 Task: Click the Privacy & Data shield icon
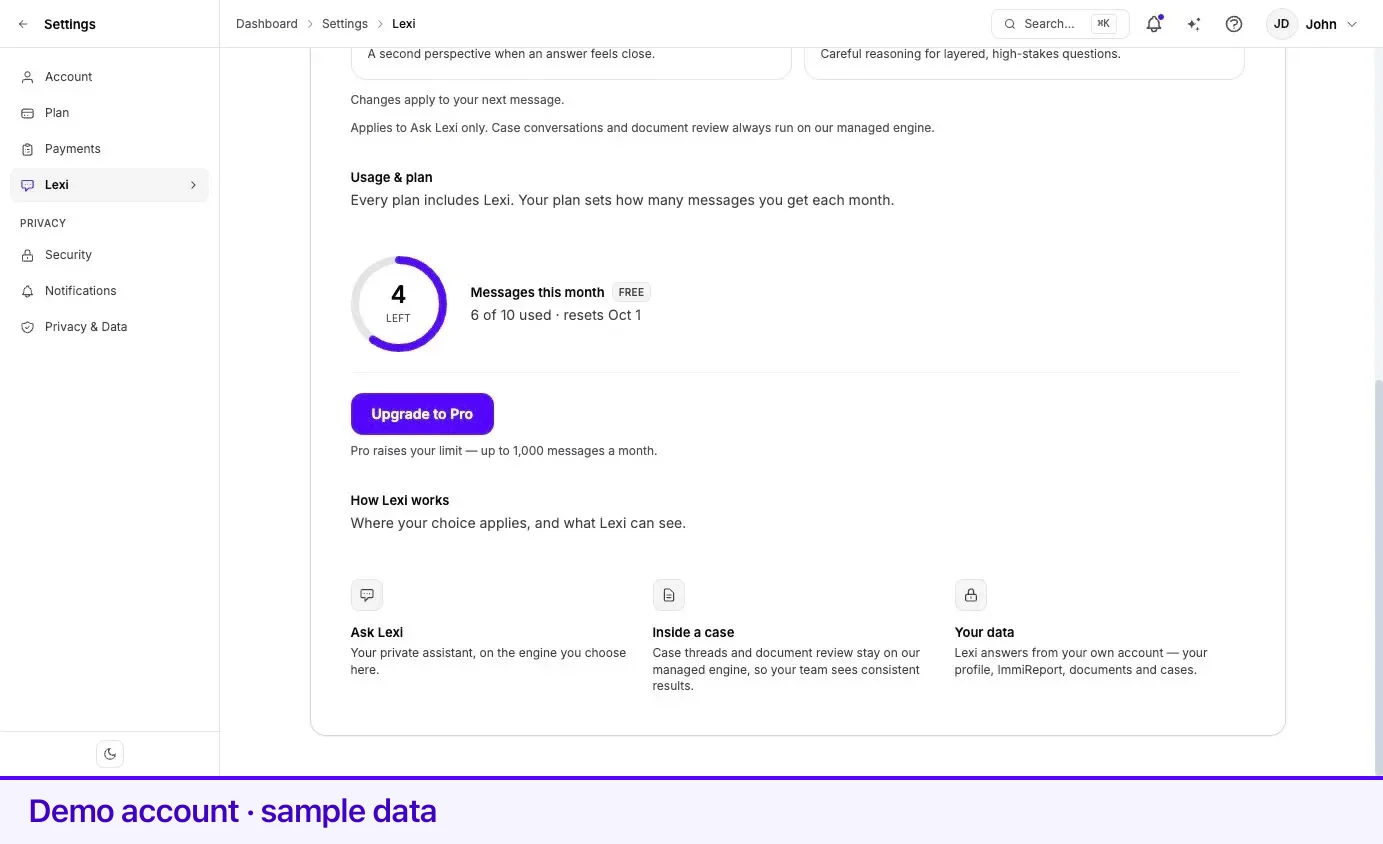[27, 327]
